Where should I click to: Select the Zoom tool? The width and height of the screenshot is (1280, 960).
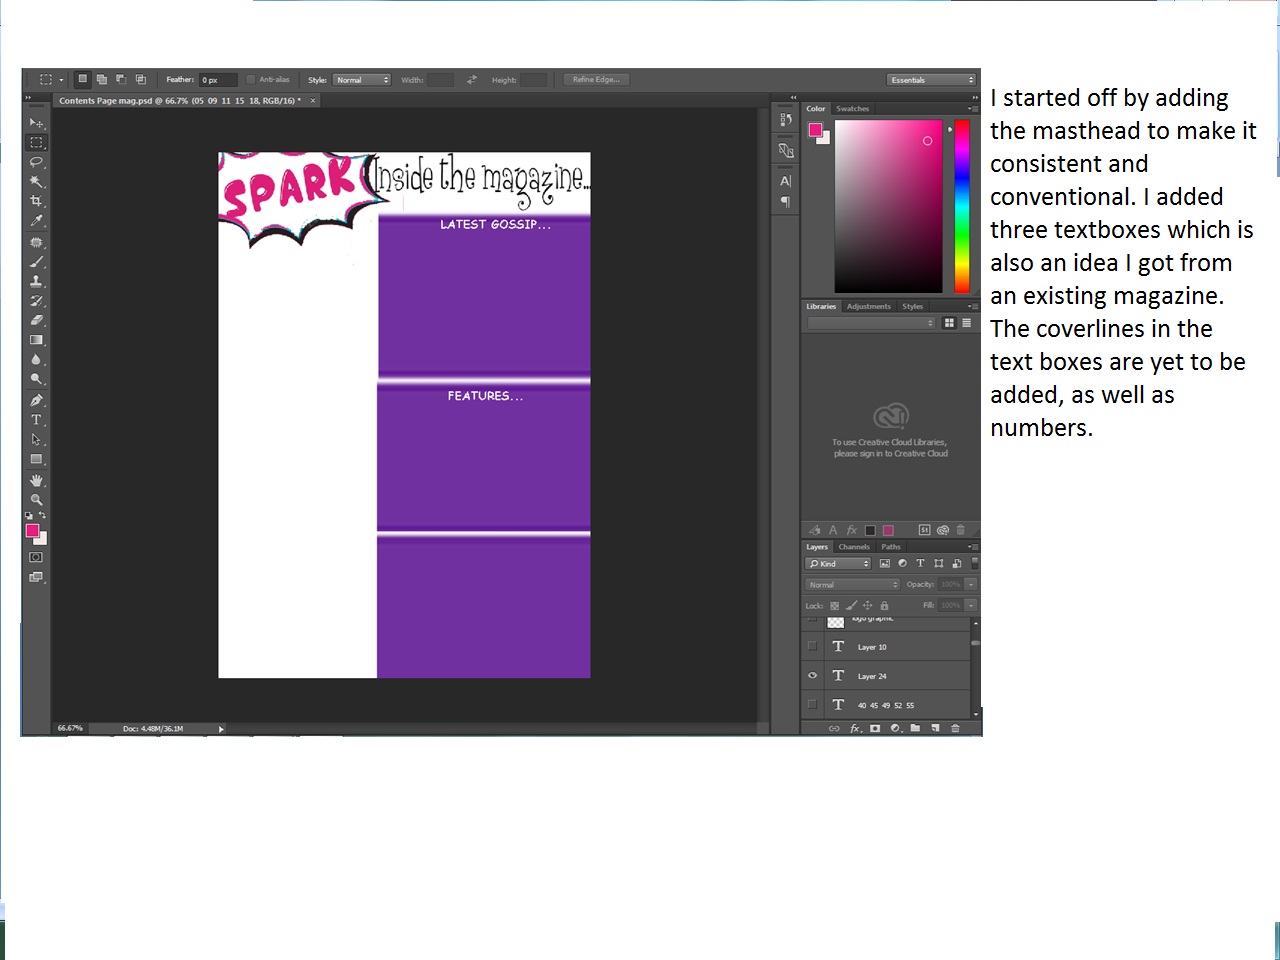click(36, 500)
